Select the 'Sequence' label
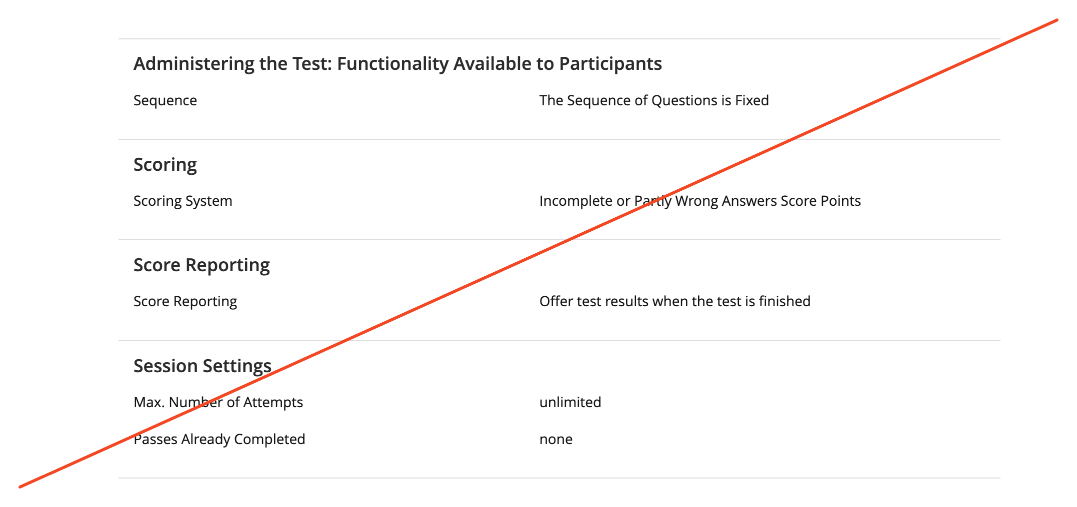Image resolution: width=1077 pixels, height=507 pixels. point(165,100)
